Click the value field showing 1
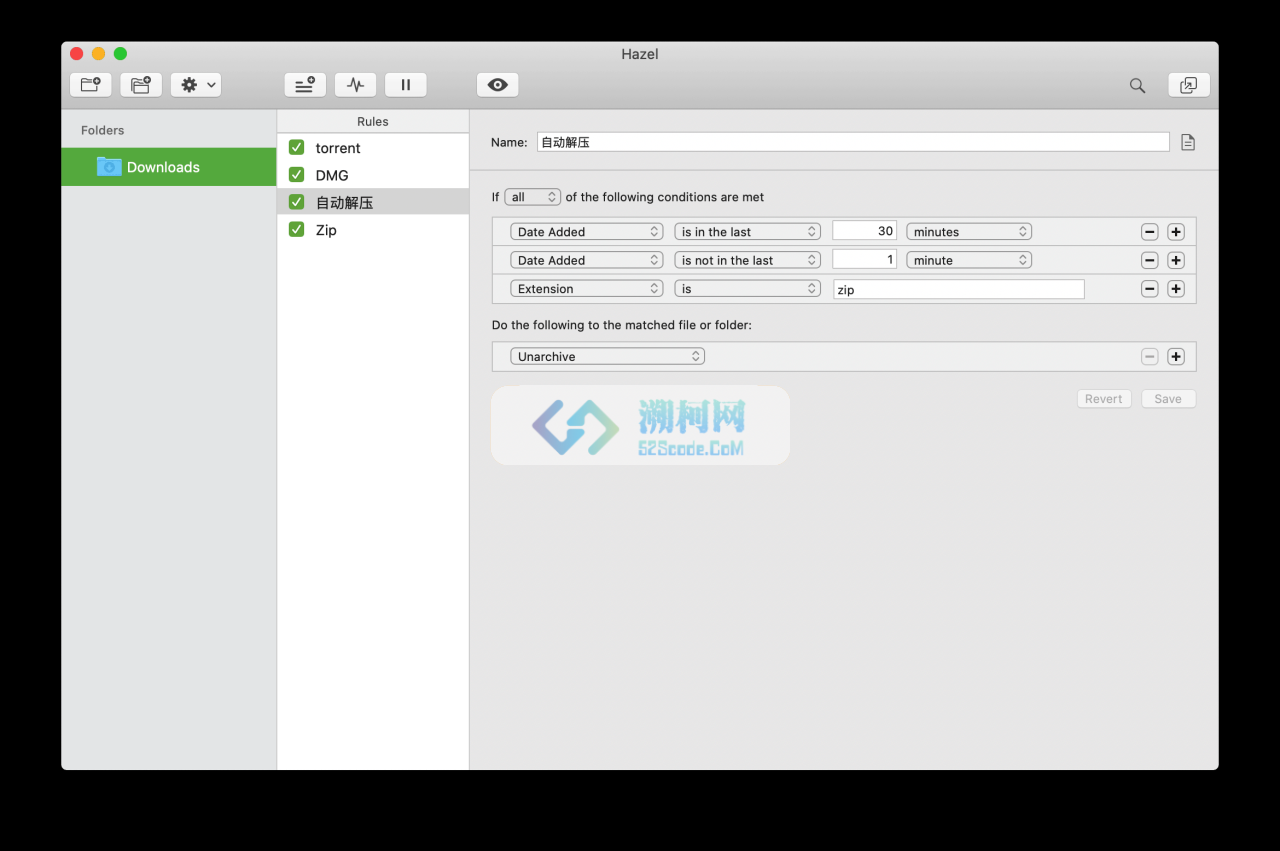 (x=864, y=260)
